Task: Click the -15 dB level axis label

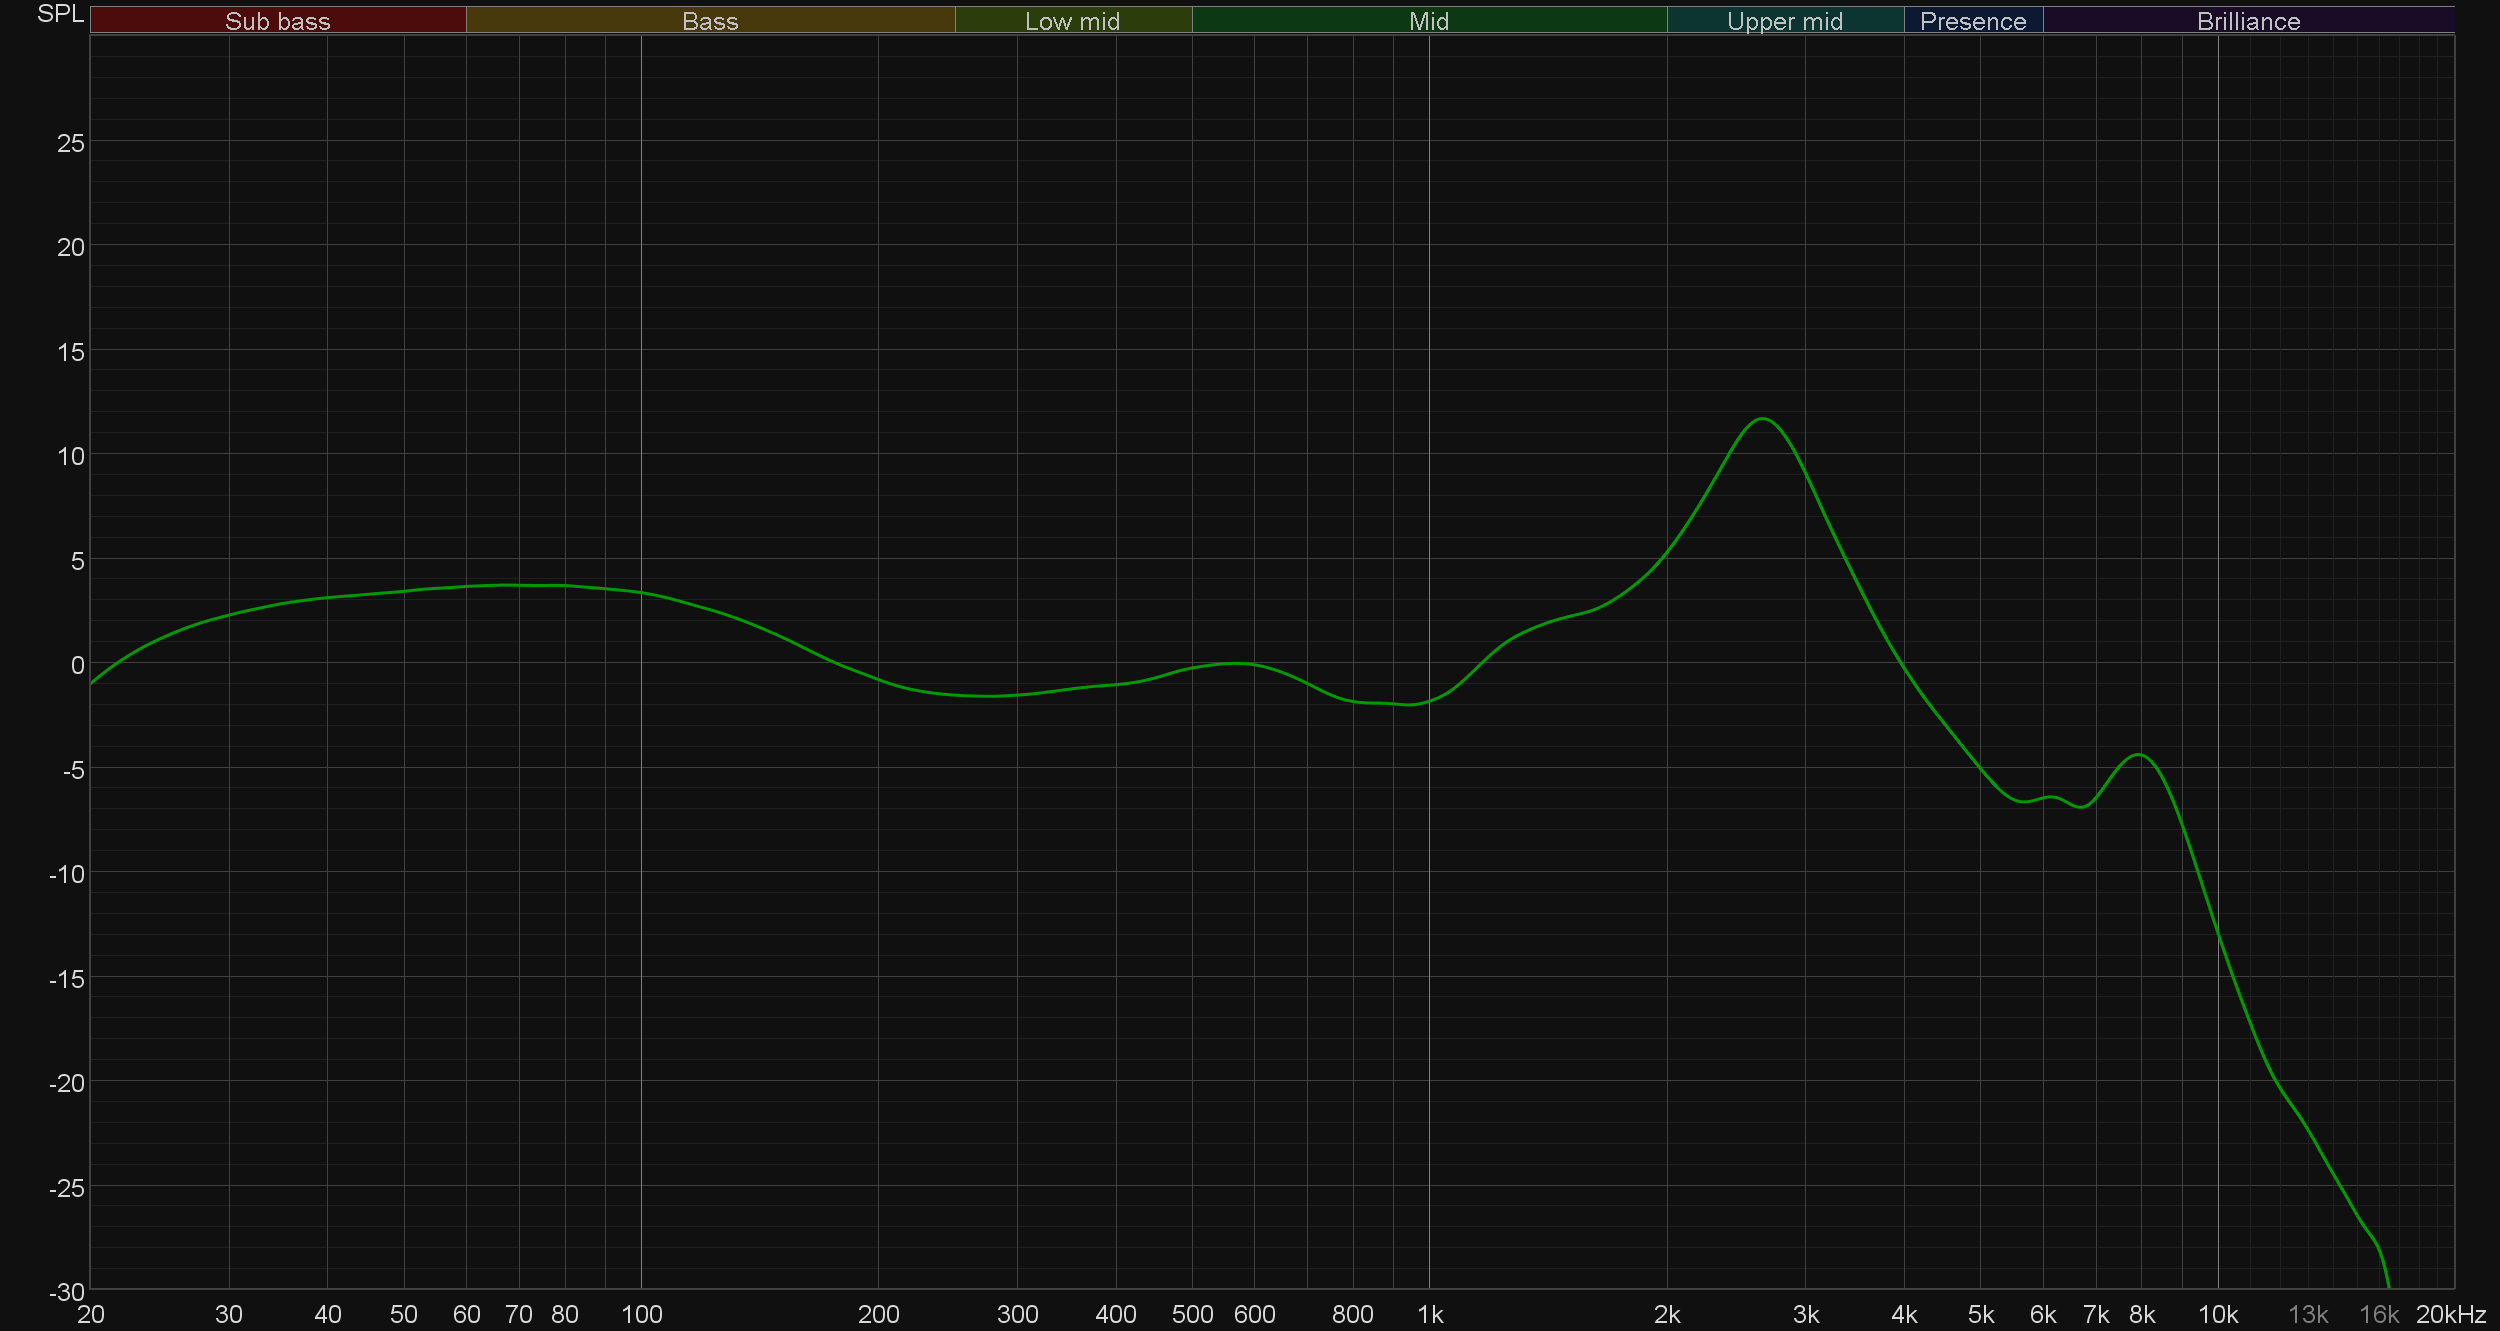Action: click(67, 979)
